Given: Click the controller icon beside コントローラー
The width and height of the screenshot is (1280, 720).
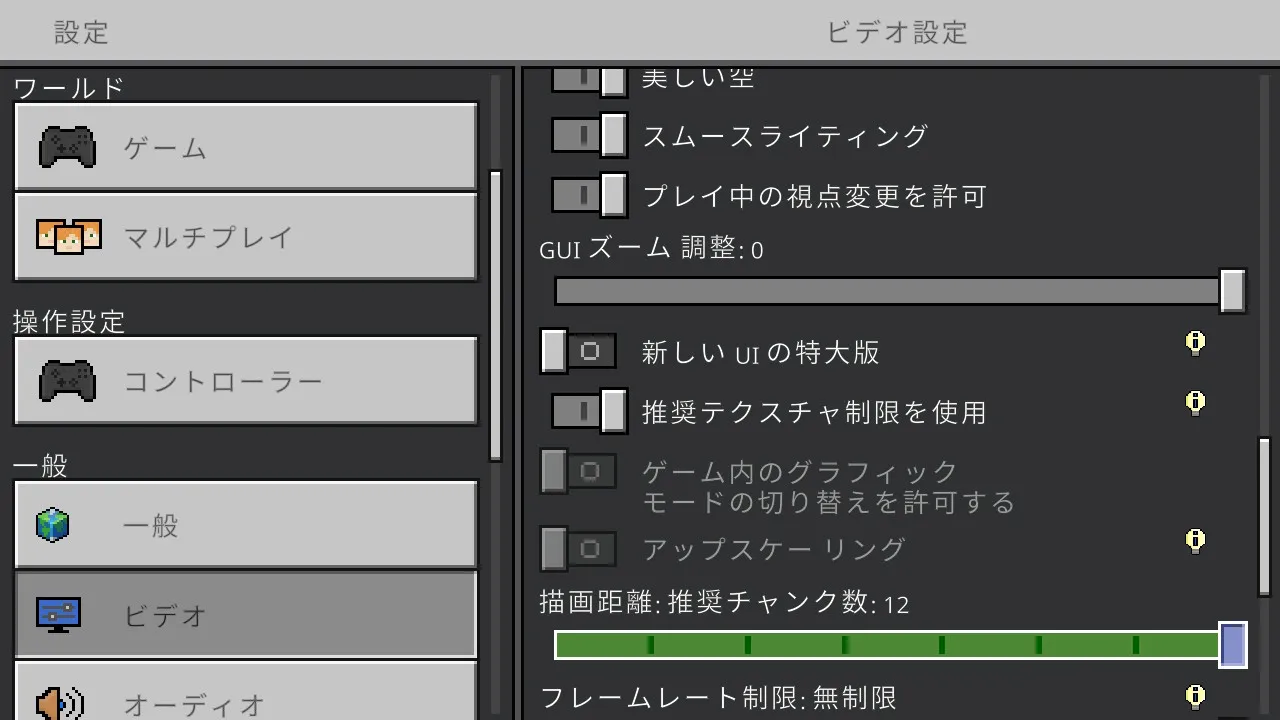Looking at the screenshot, I should (67, 381).
